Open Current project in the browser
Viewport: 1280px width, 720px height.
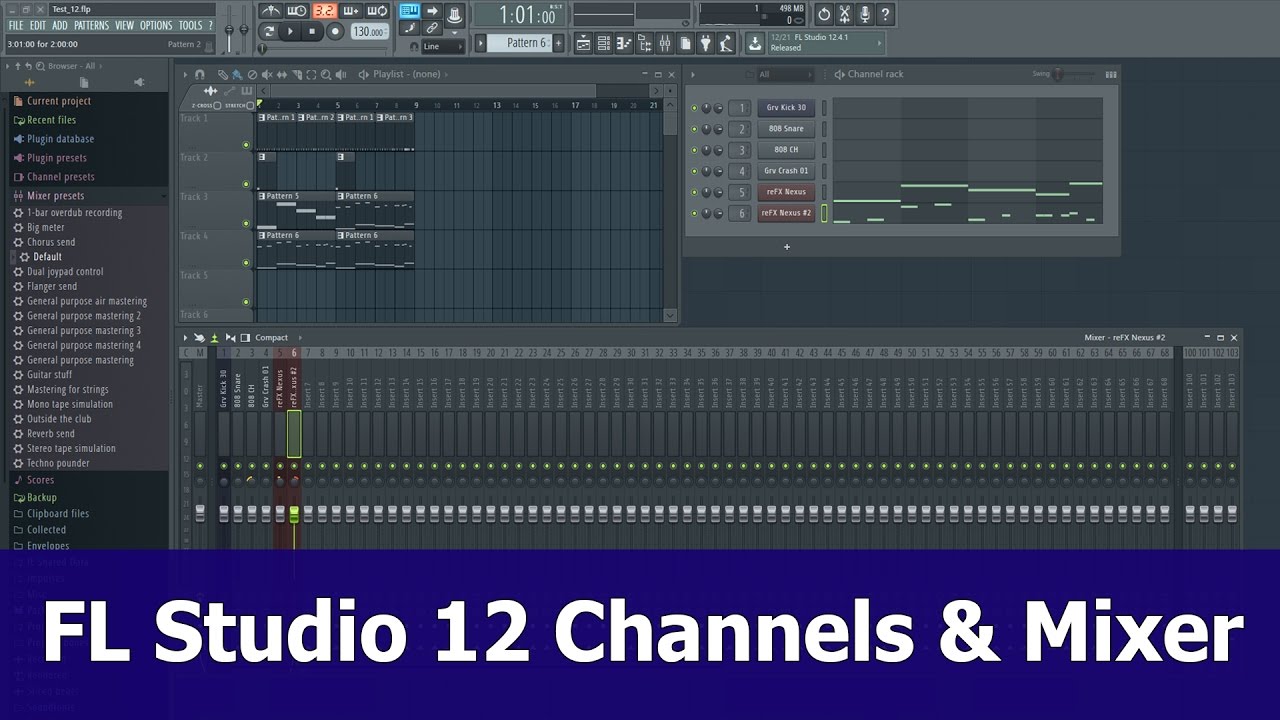(59, 101)
